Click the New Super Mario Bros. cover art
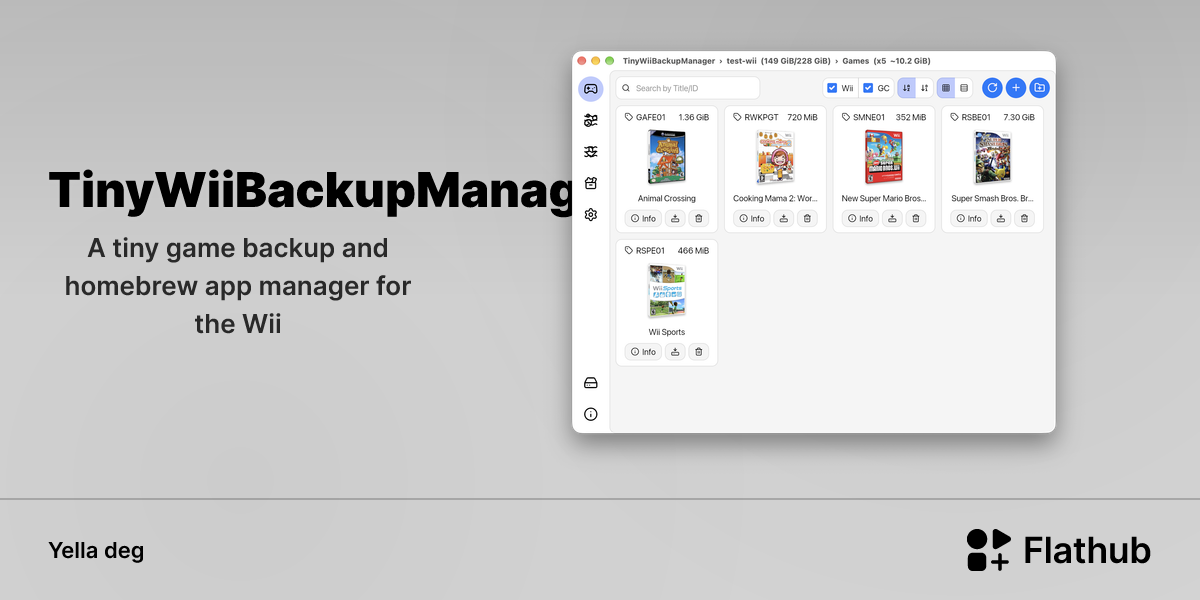Screen dimensions: 1200x600 click(884, 157)
